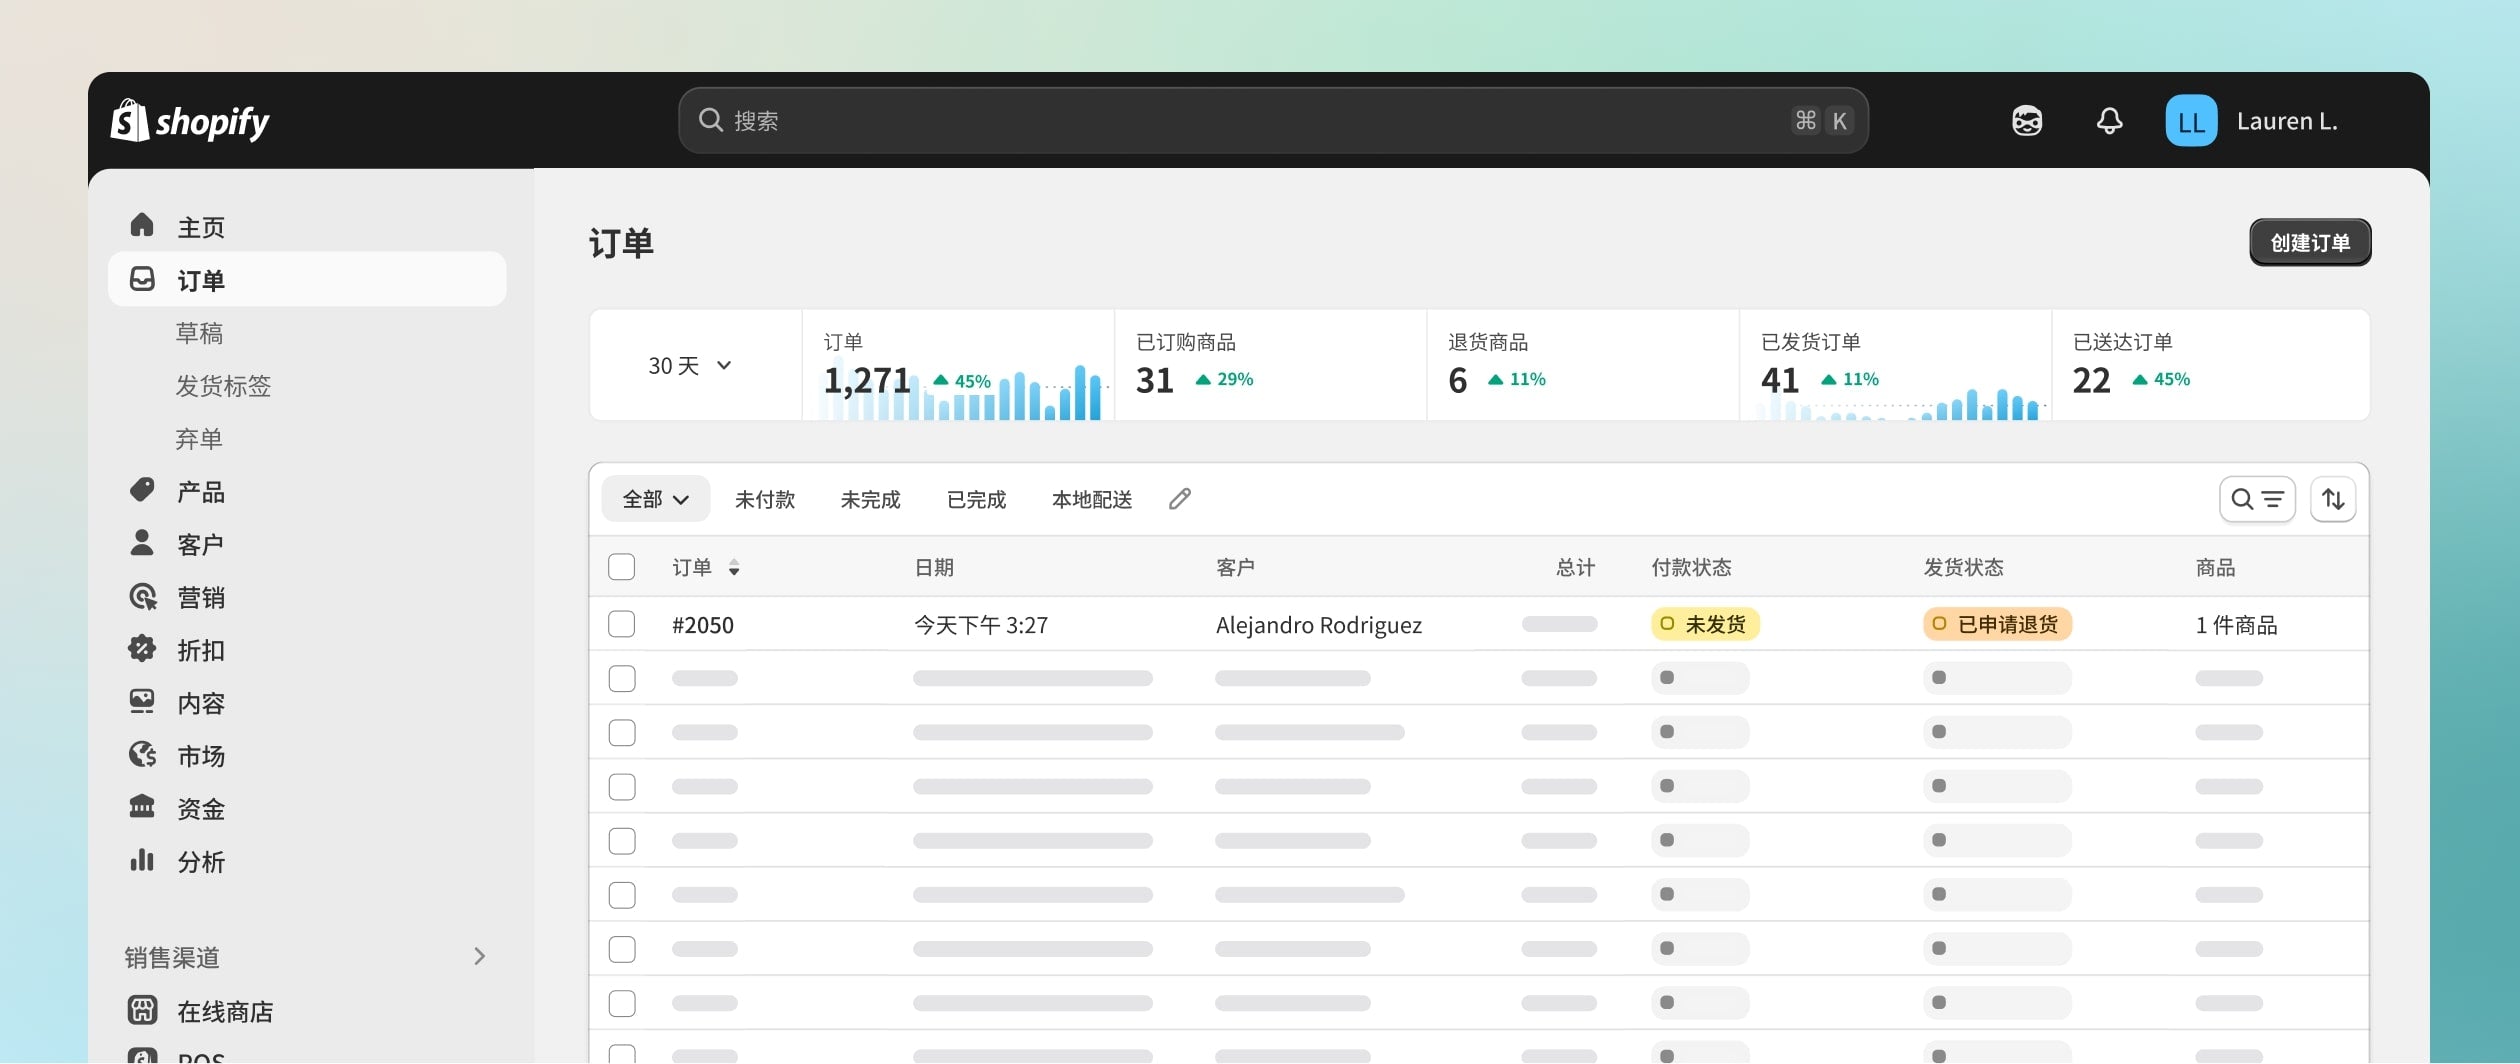Viewport: 2520px width, 1064px height.
Task: Click the 创建订单 button
Action: (2310, 242)
